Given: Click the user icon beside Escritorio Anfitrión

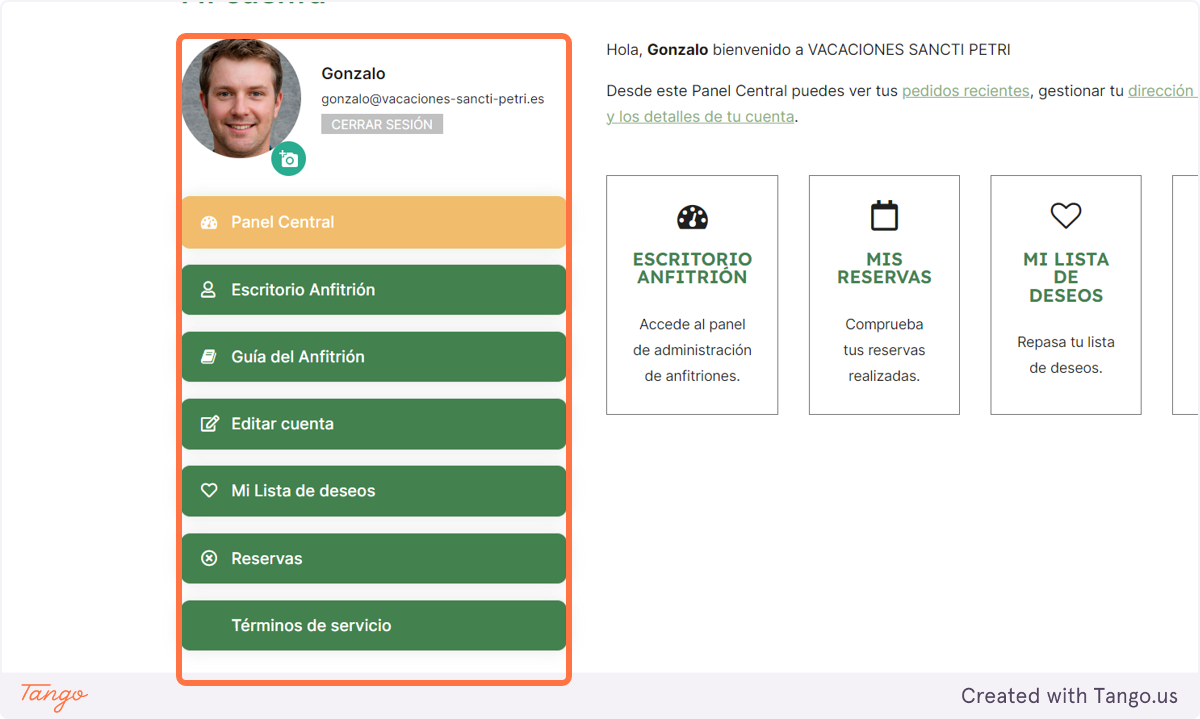Looking at the screenshot, I should [x=209, y=289].
